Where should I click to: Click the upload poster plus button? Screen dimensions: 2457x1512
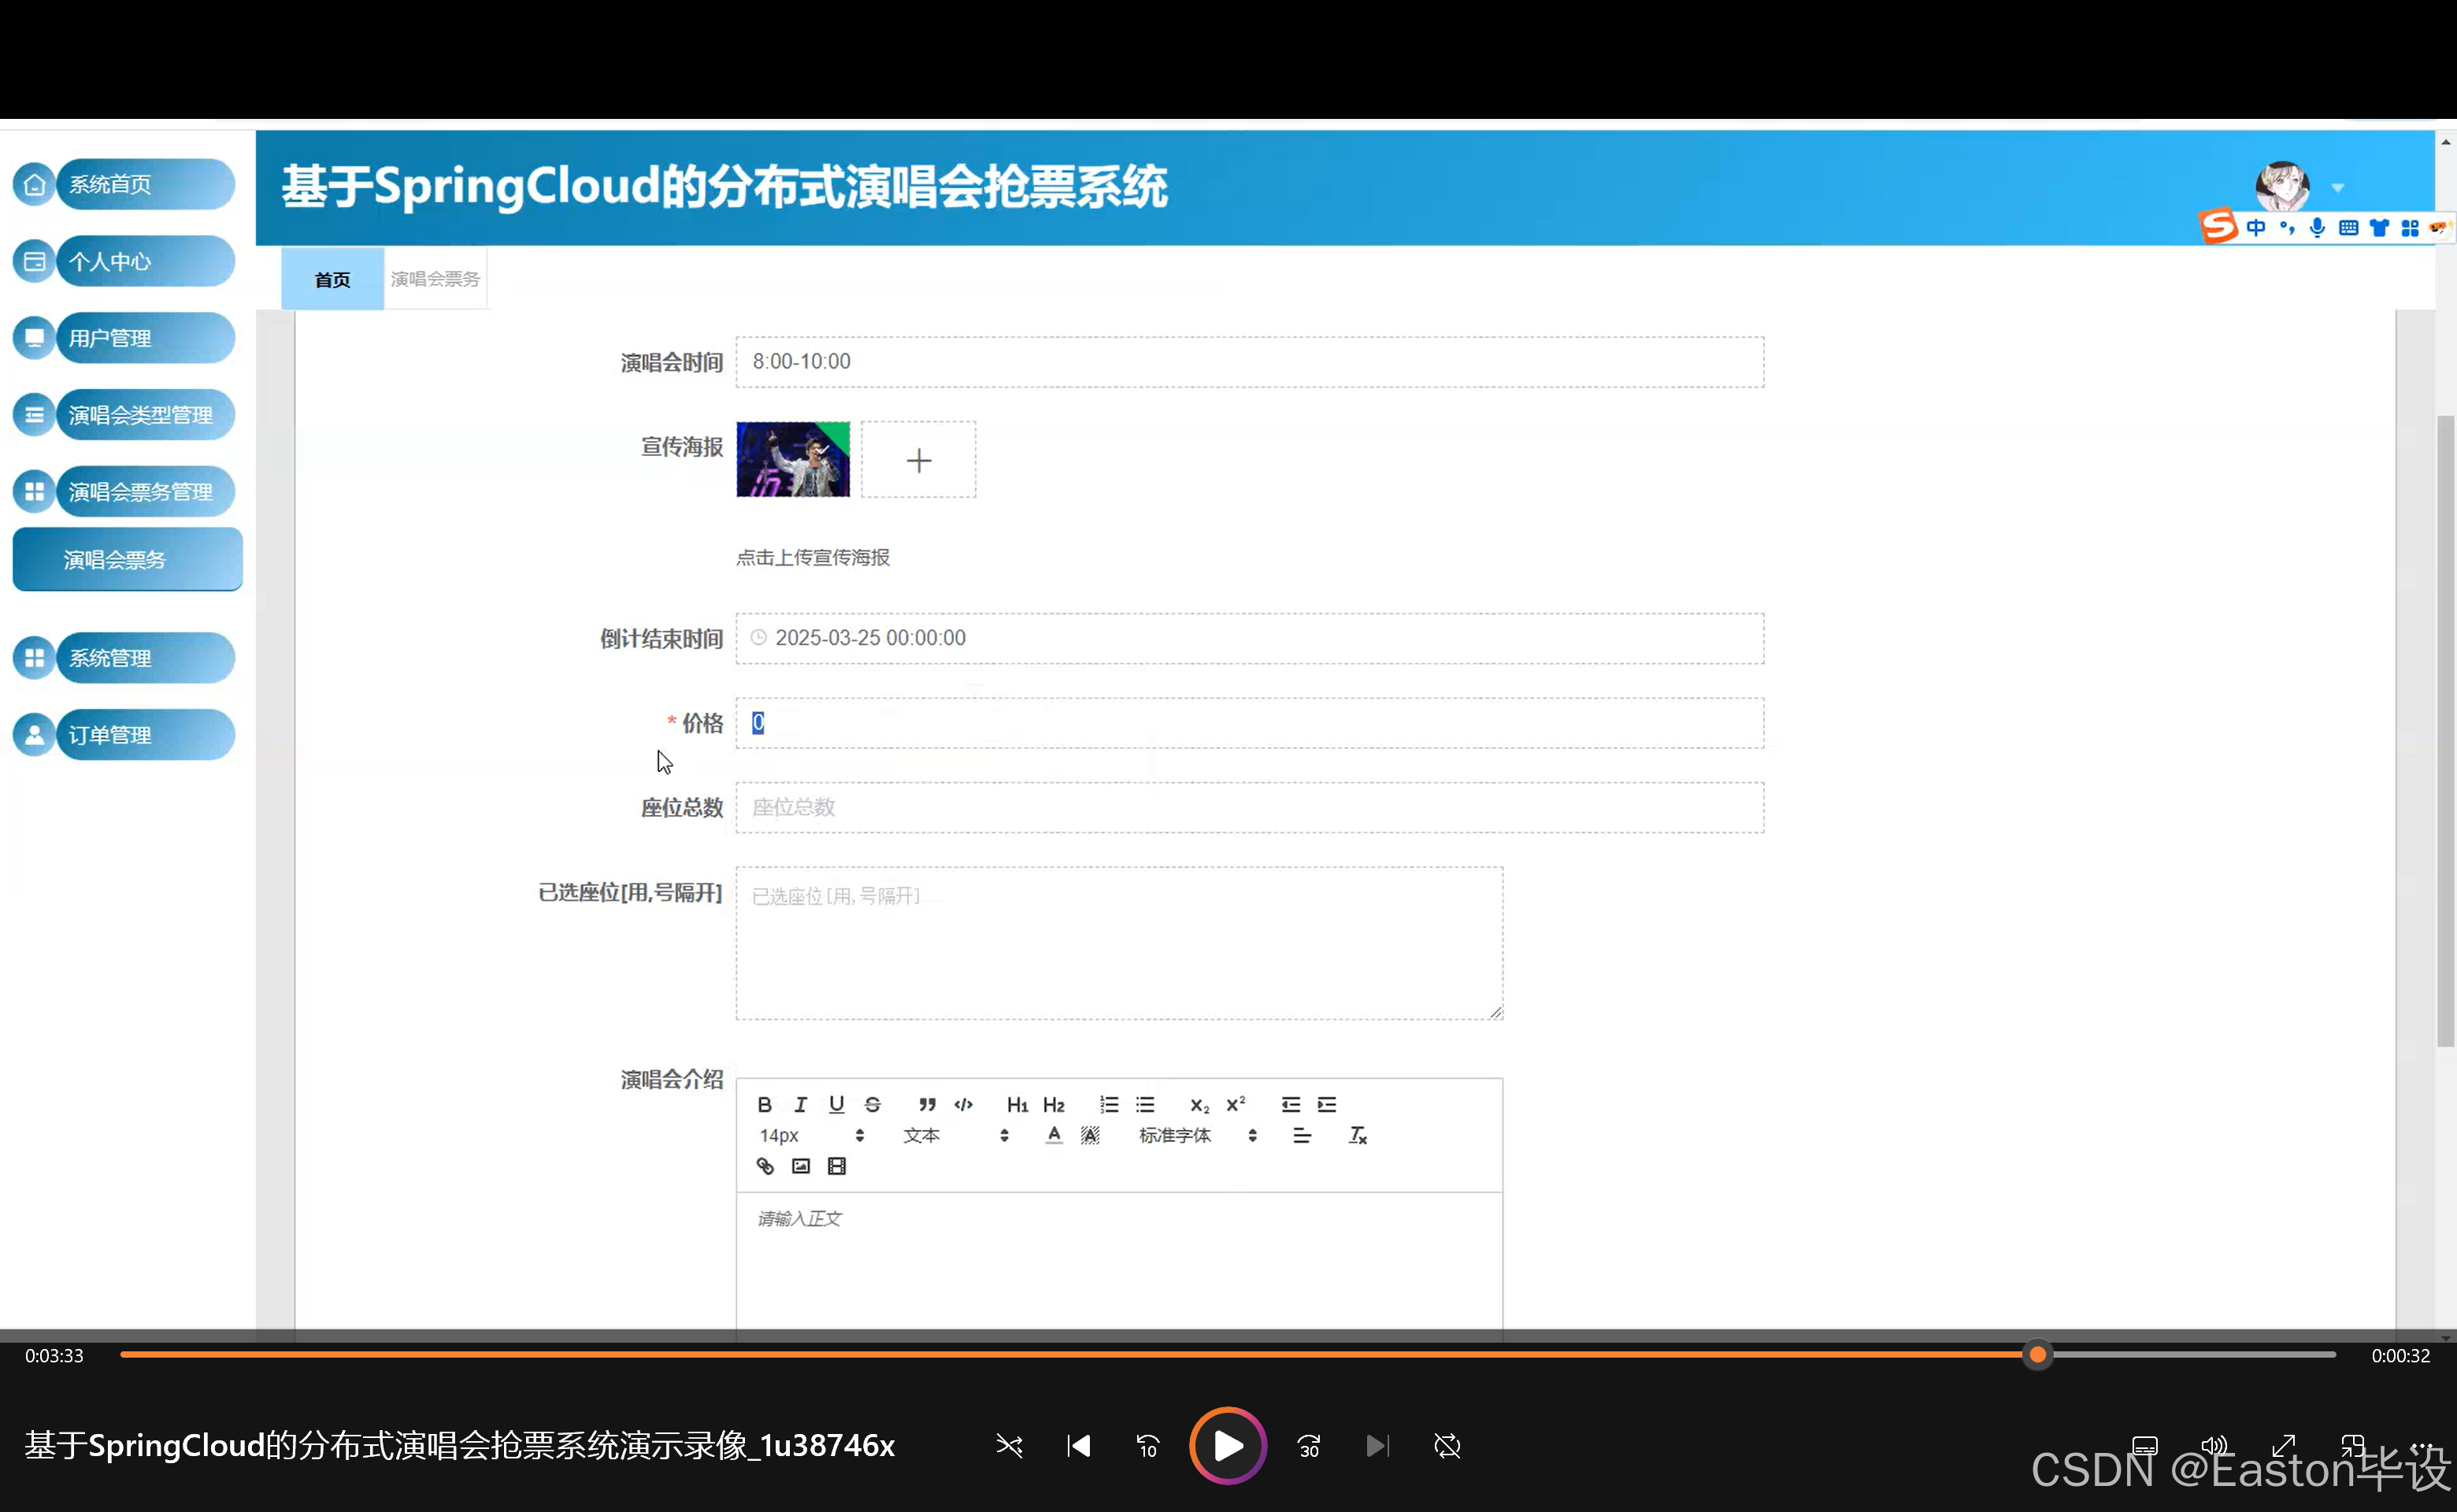coord(918,459)
